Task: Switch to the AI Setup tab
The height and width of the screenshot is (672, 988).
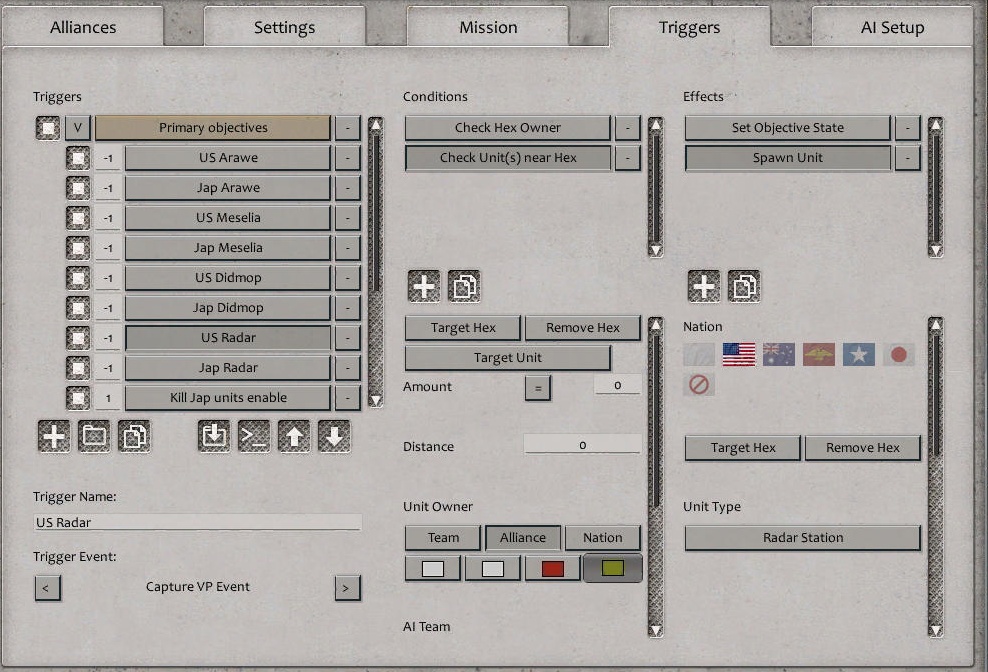Action: pos(892,27)
